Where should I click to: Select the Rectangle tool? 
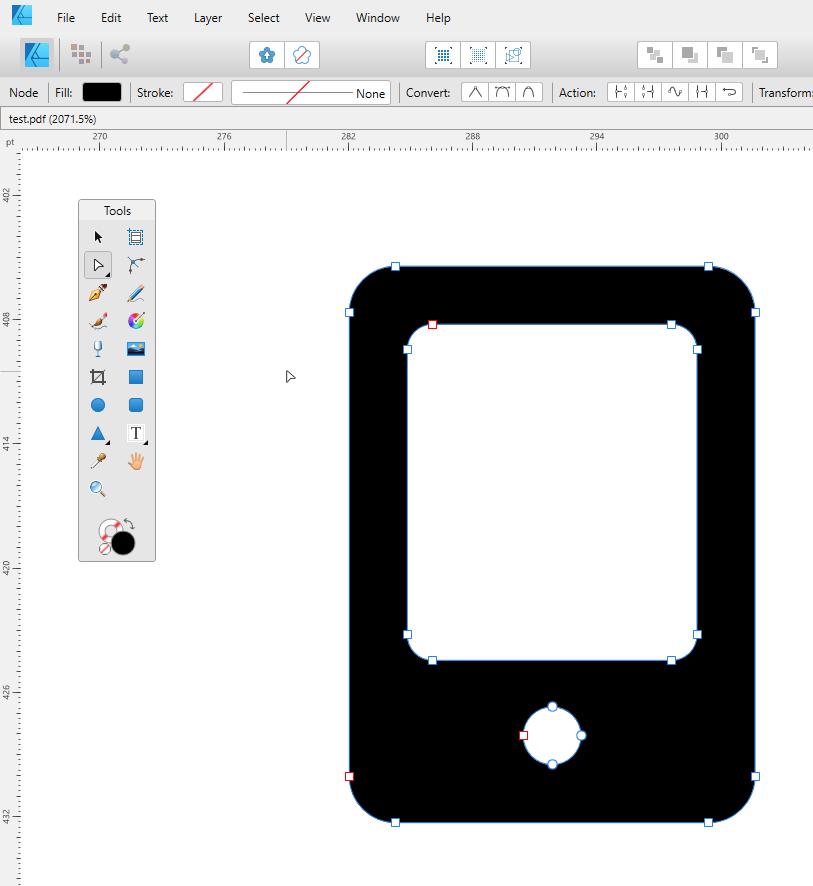[136, 377]
